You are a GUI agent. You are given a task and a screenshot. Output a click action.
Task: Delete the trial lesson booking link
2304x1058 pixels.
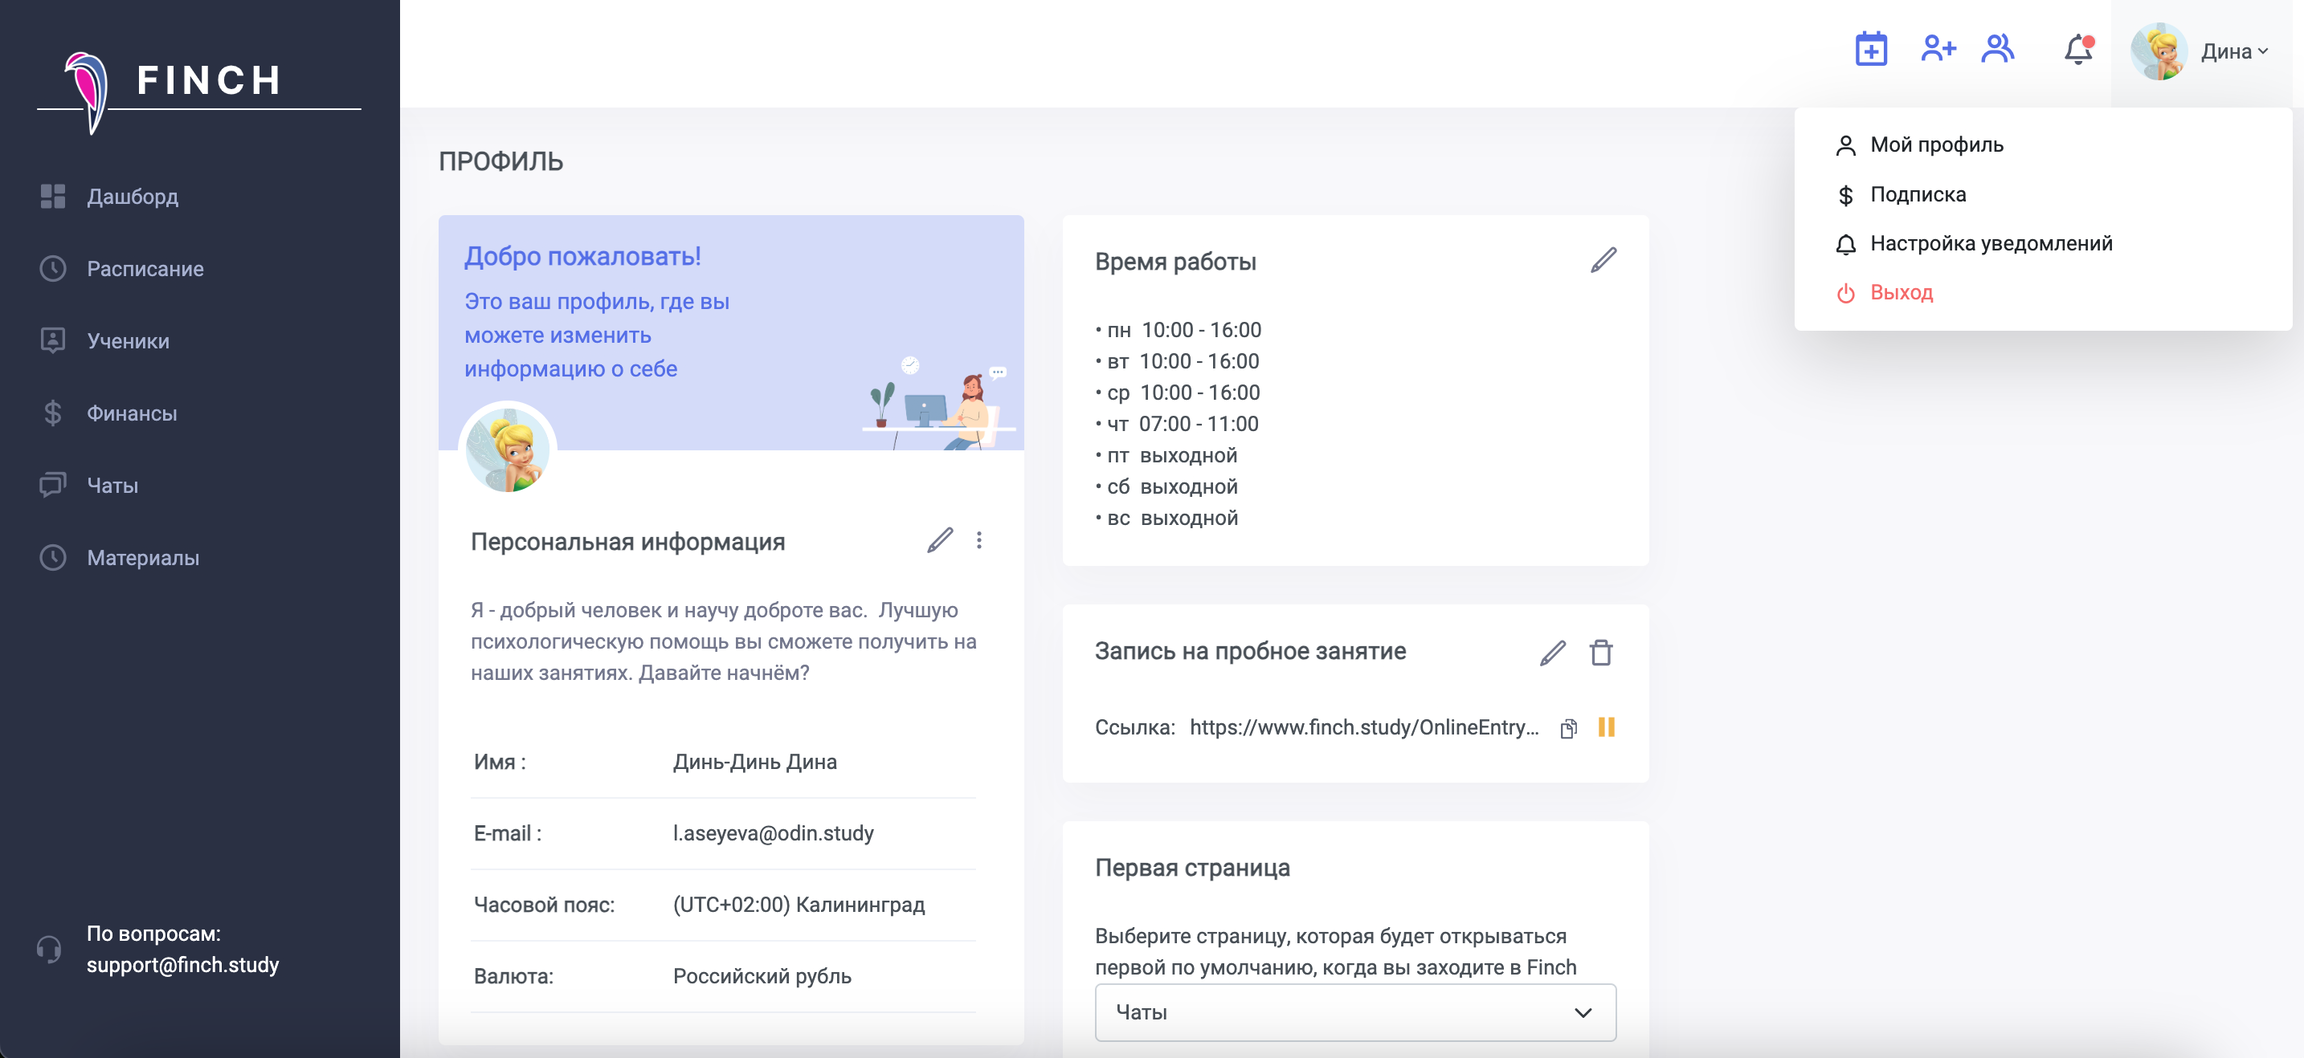point(1601,653)
